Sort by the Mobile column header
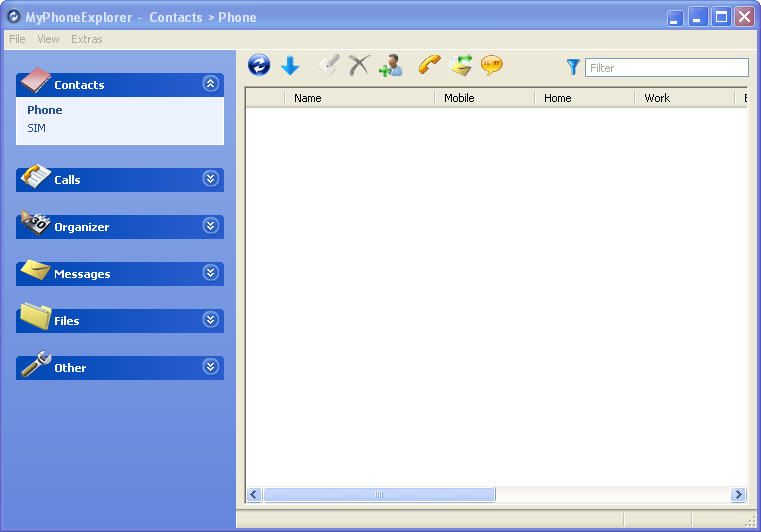The image size is (761, 532). pyautogui.click(x=484, y=98)
